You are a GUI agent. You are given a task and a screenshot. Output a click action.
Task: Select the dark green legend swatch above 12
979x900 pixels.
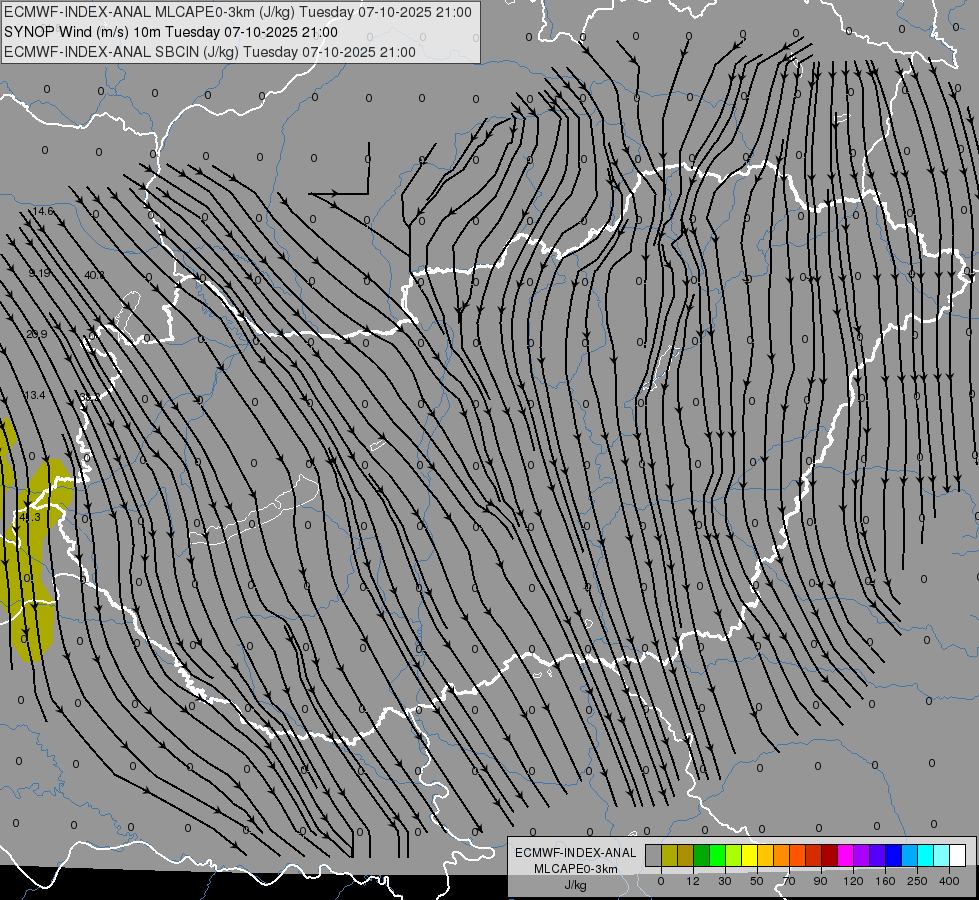[701, 855]
